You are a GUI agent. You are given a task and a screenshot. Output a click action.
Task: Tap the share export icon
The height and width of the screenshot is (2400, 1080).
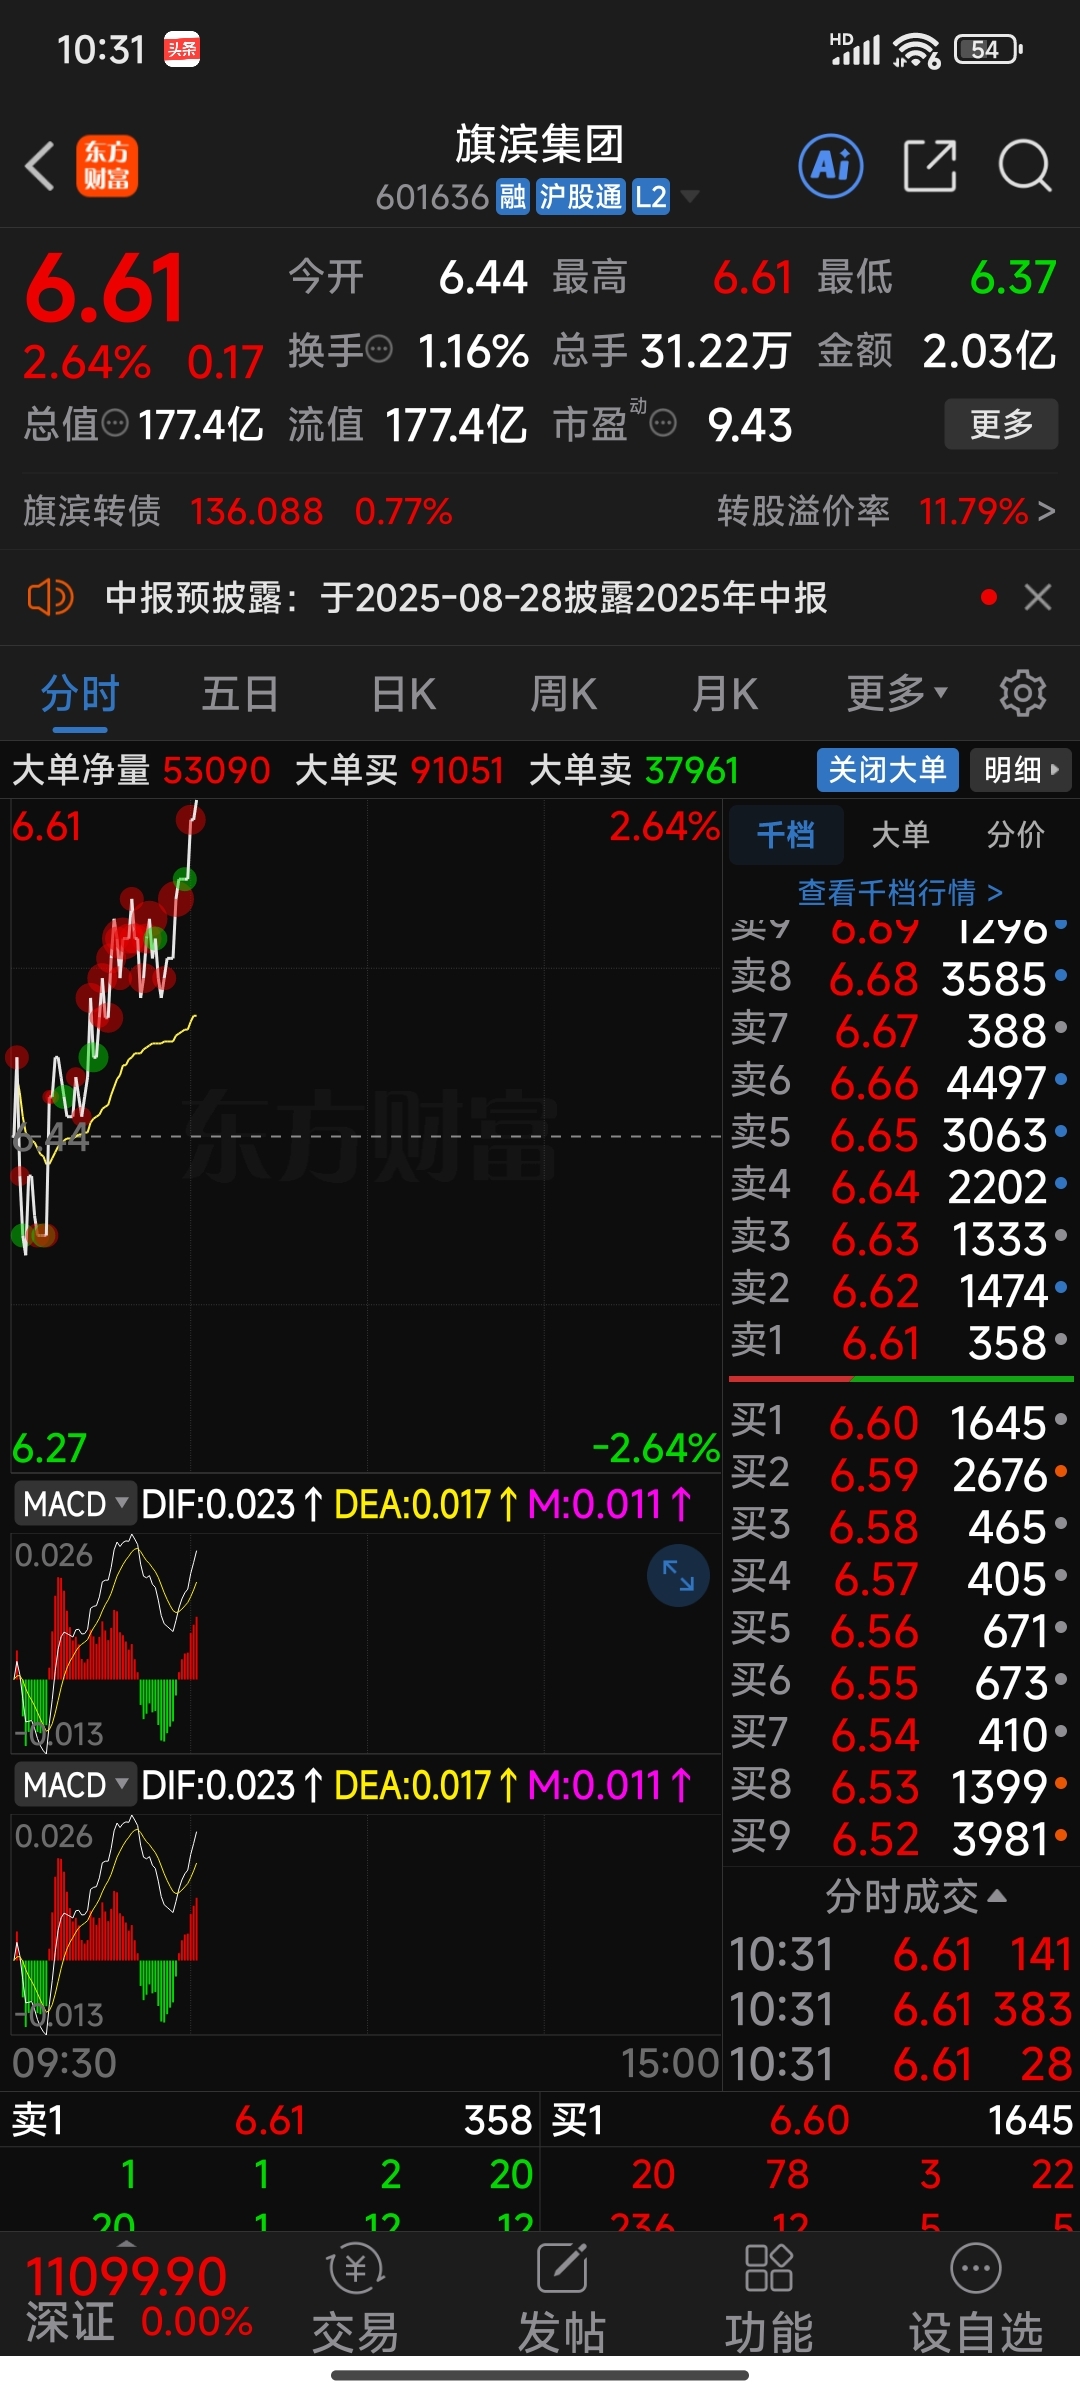coord(930,165)
